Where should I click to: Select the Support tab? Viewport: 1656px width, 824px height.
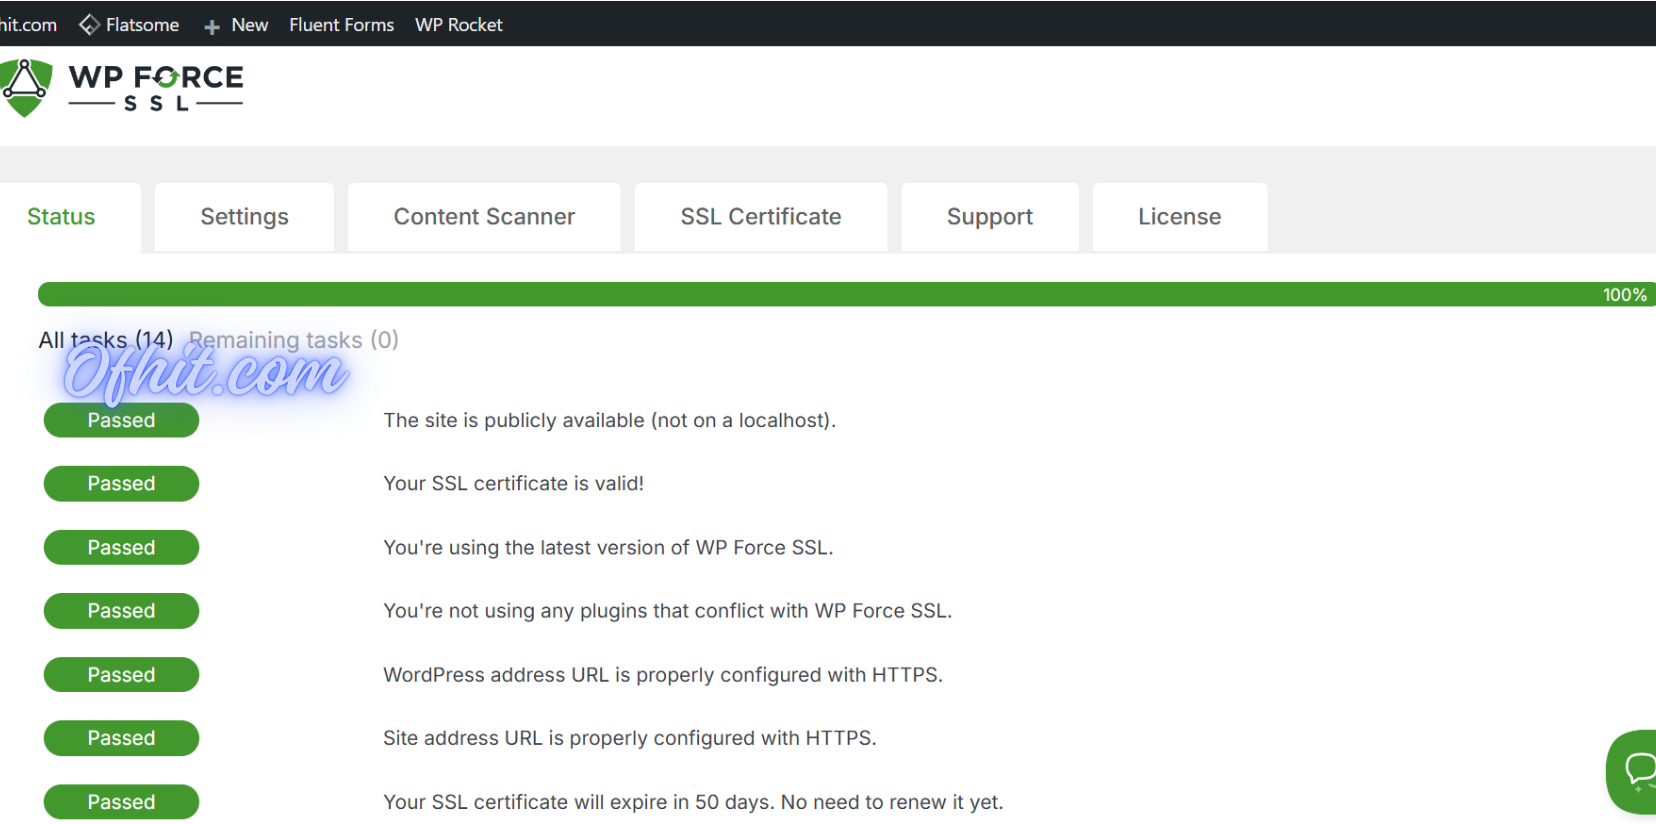989,217
